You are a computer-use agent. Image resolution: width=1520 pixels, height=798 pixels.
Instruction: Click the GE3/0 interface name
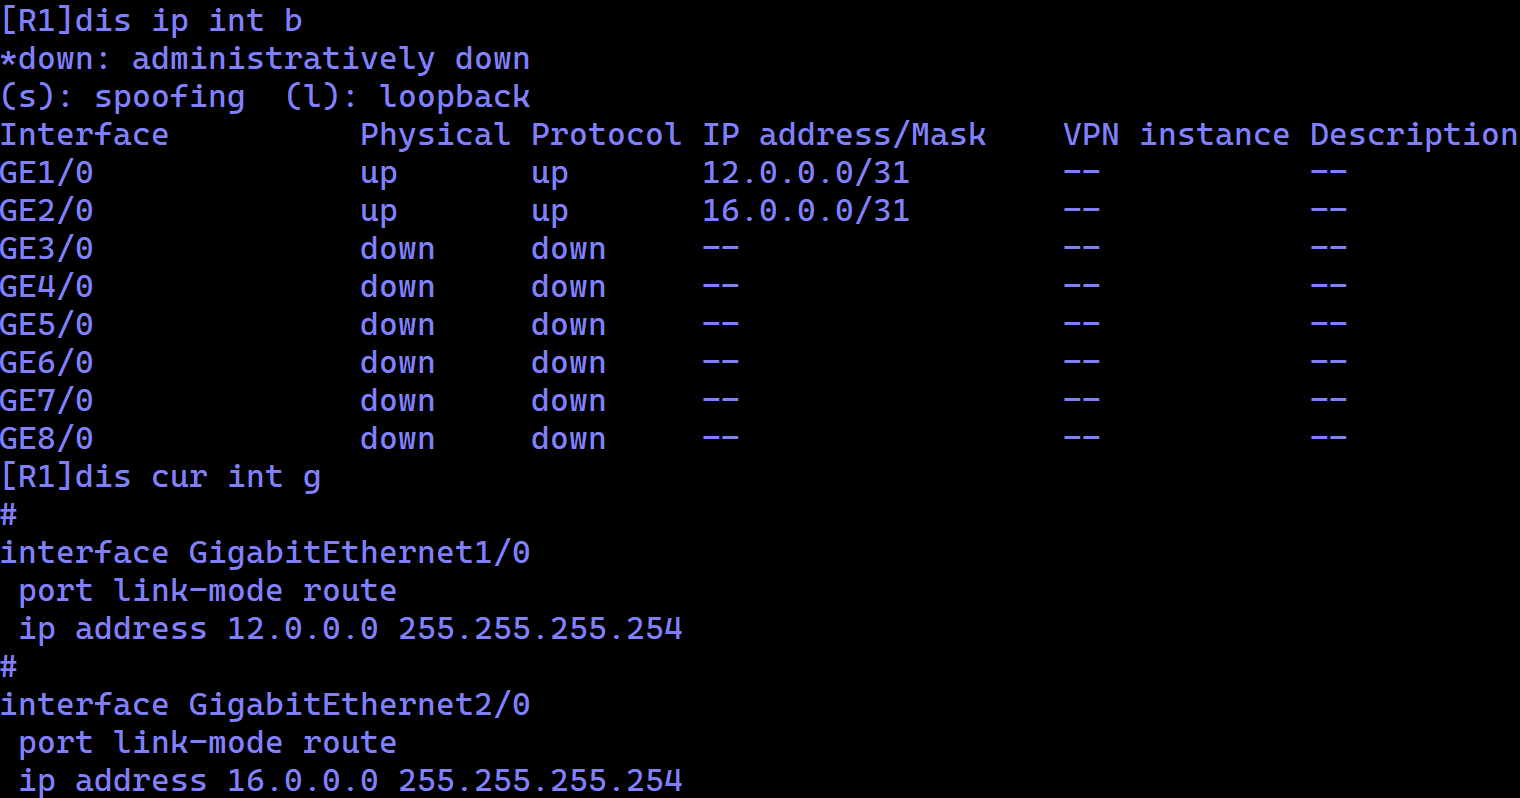pyautogui.click(x=46, y=249)
